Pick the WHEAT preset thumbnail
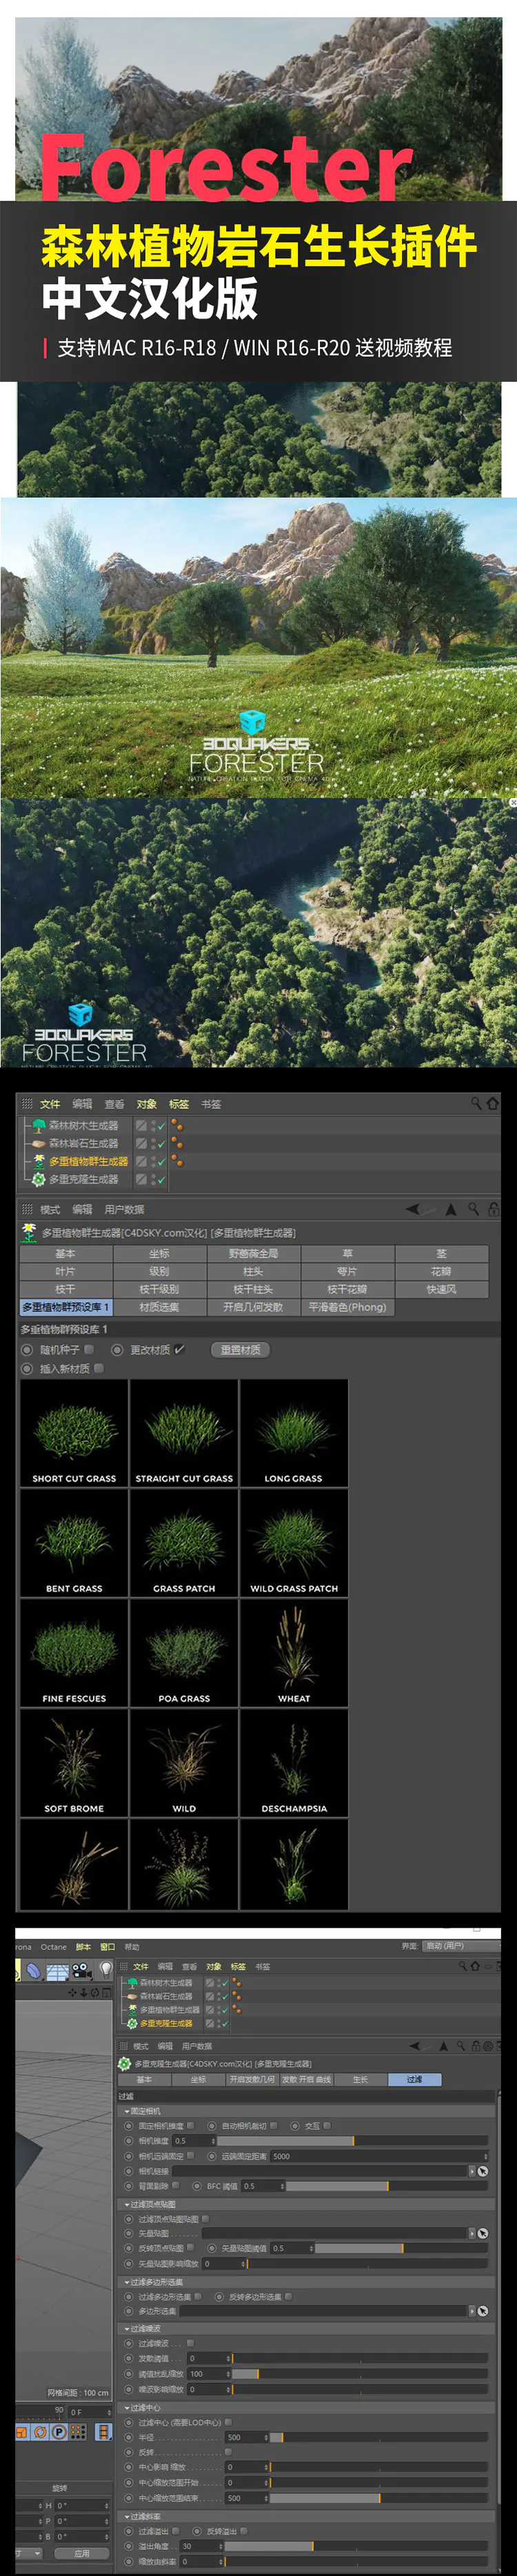Image resolution: width=517 pixels, height=2576 pixels. point(294,1653)
